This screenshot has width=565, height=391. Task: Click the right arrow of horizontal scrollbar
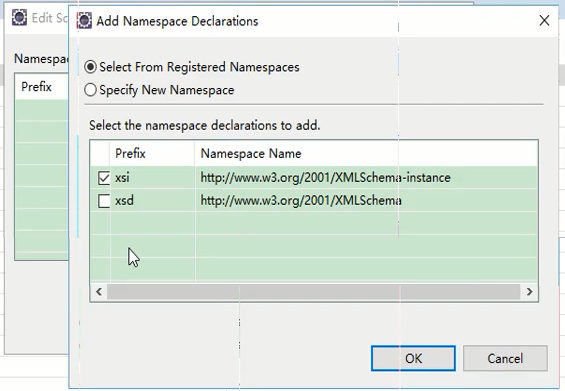tap(529, 291)
